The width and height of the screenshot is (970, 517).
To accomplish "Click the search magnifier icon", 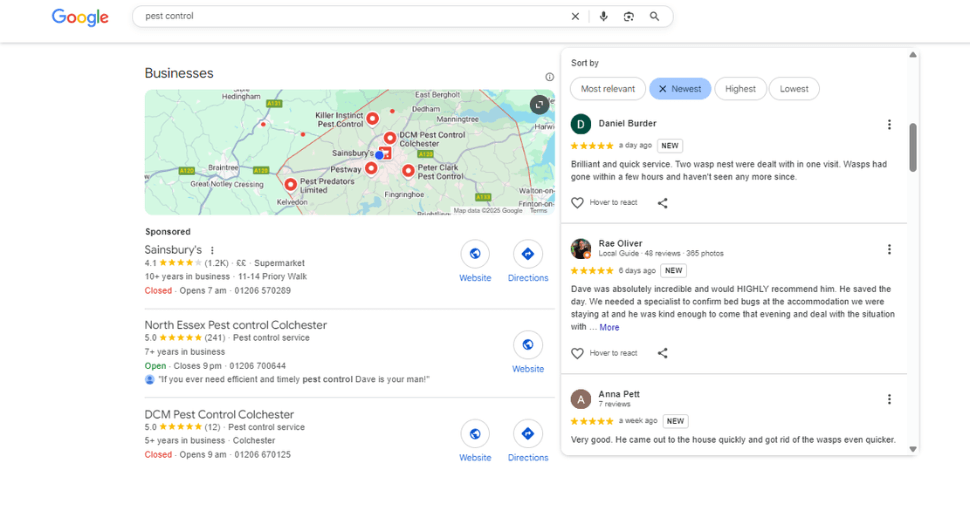I will 654,17.
